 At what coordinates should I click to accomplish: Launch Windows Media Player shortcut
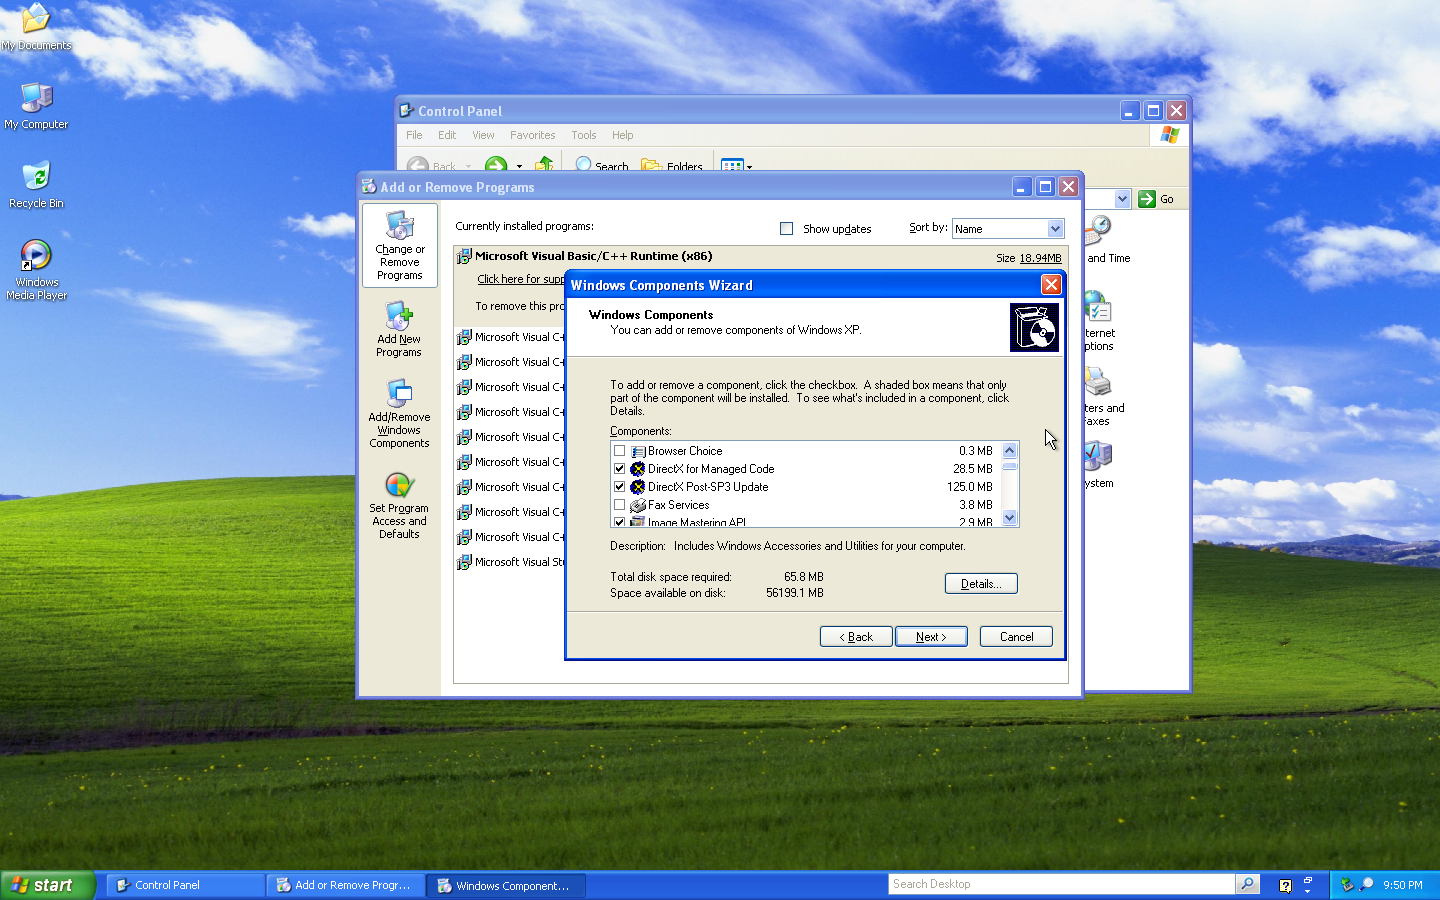36,256
